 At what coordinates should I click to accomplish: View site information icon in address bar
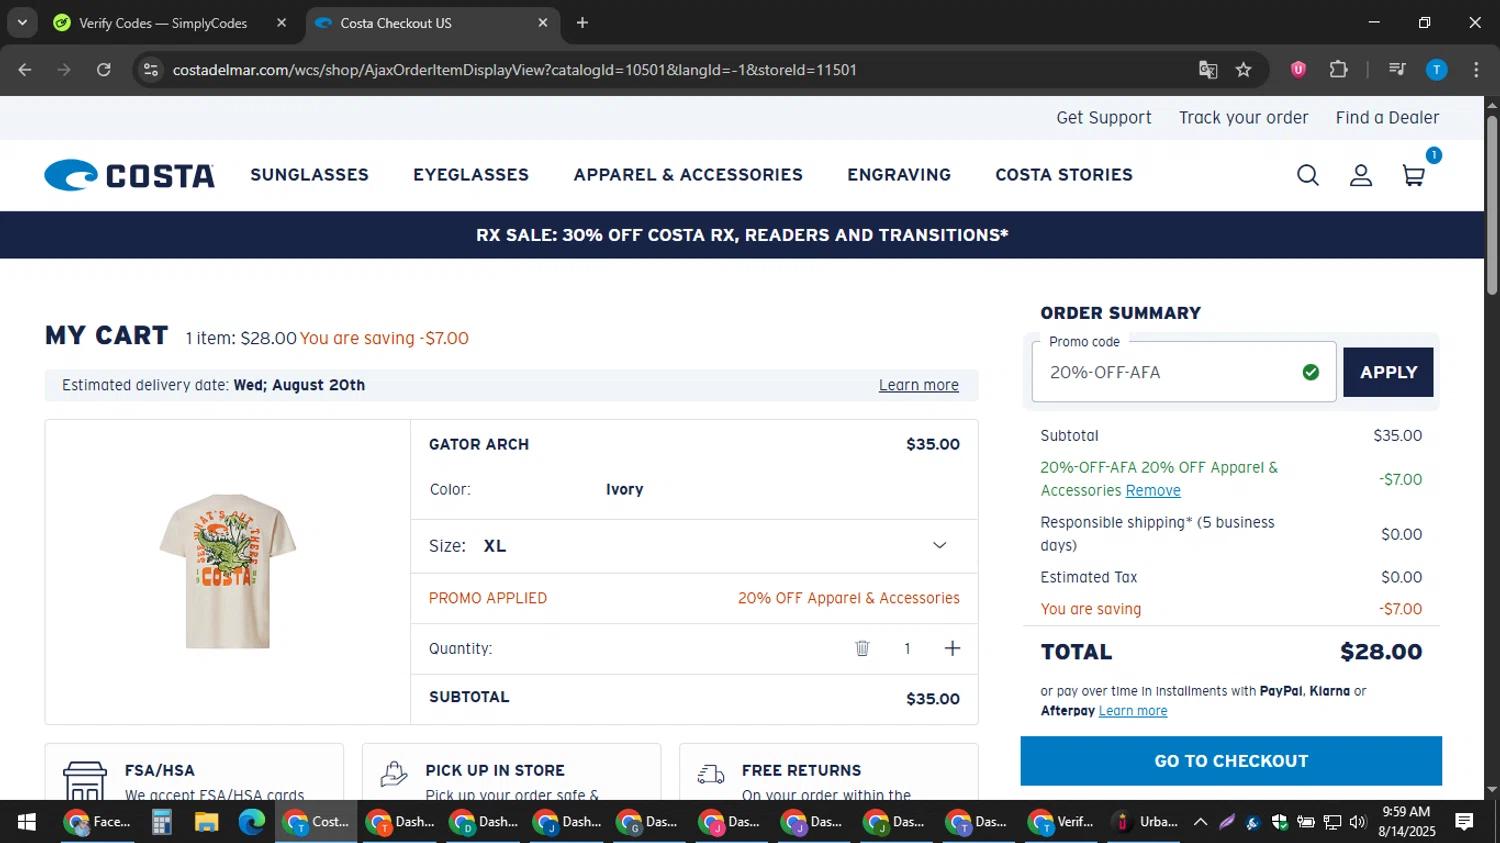(151, 70)
